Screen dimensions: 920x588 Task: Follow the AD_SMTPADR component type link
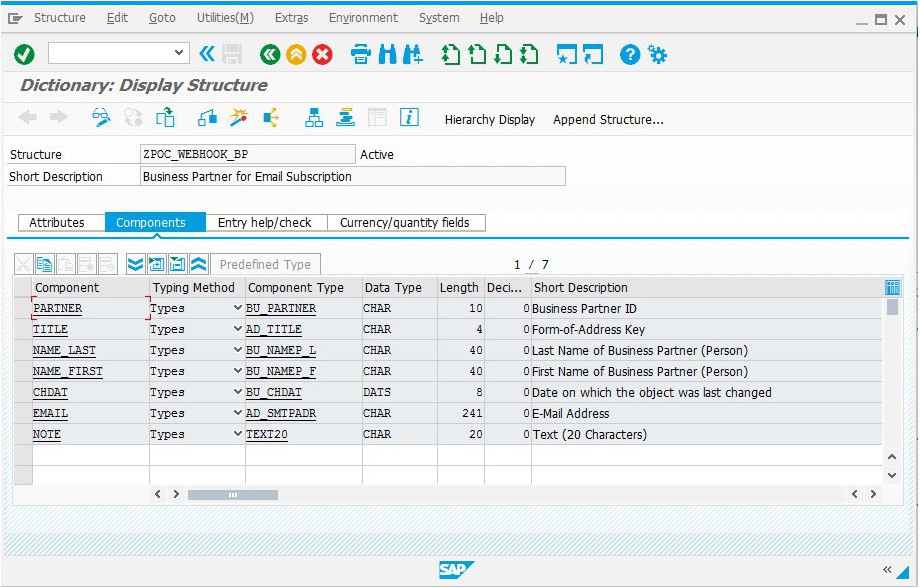[281, 414]
